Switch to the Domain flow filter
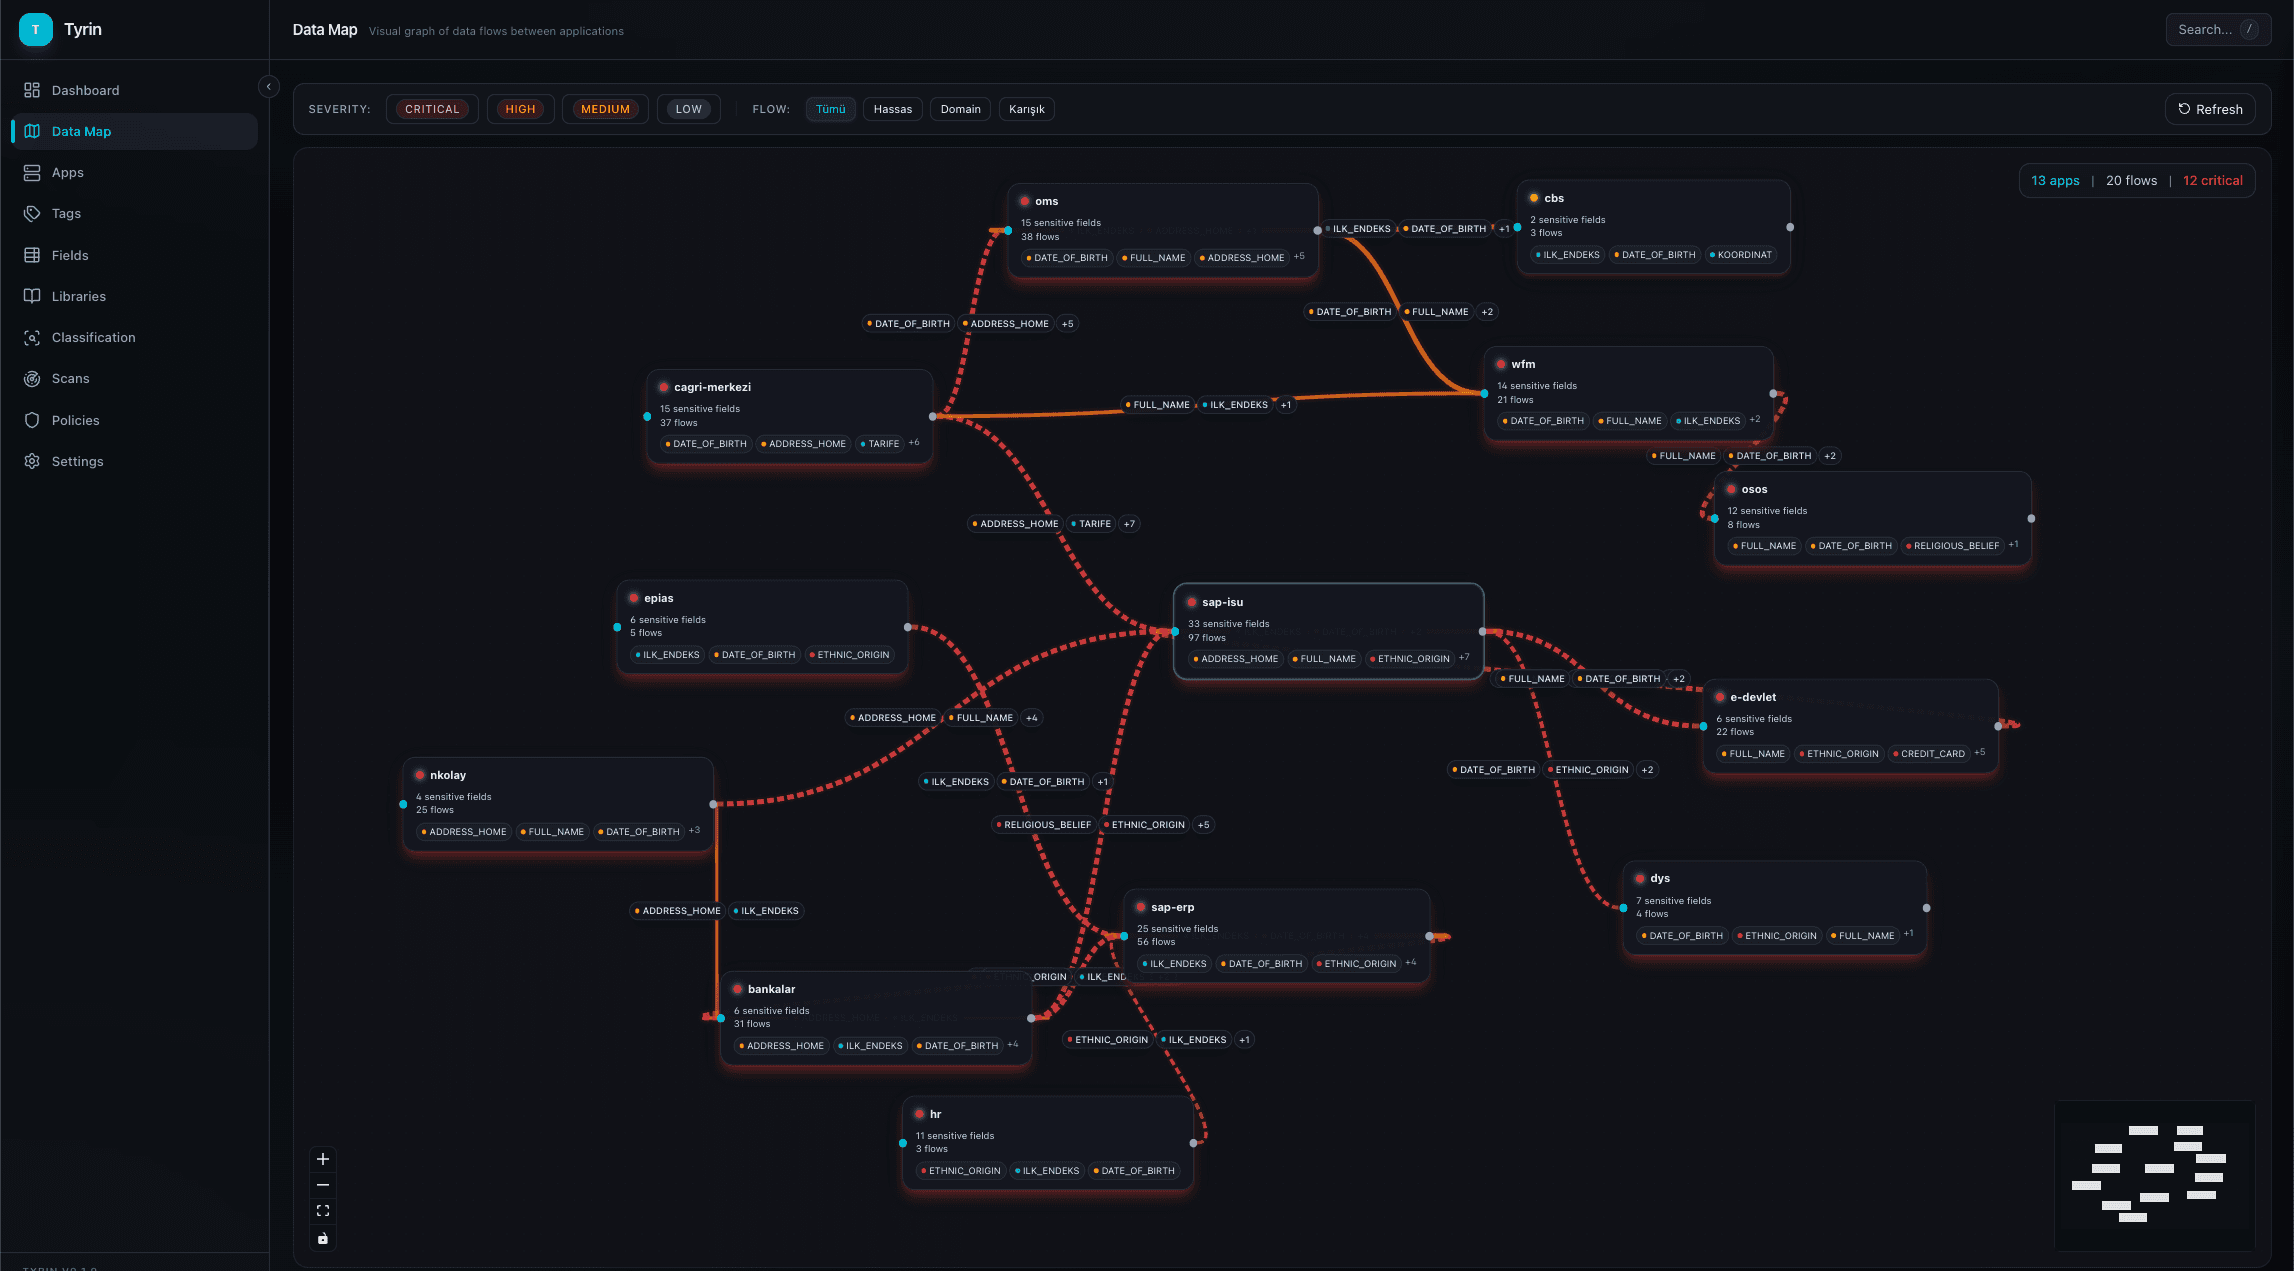 pyautogui.click(x=960, y=109)
